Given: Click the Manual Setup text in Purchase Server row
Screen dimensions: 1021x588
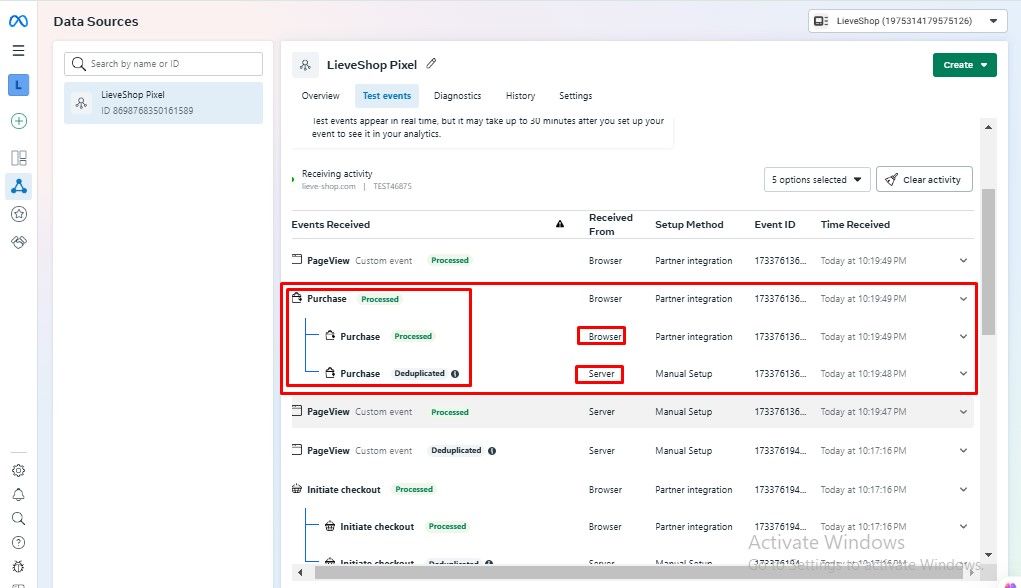Looking at the screenshot, I should click(684, 374).
